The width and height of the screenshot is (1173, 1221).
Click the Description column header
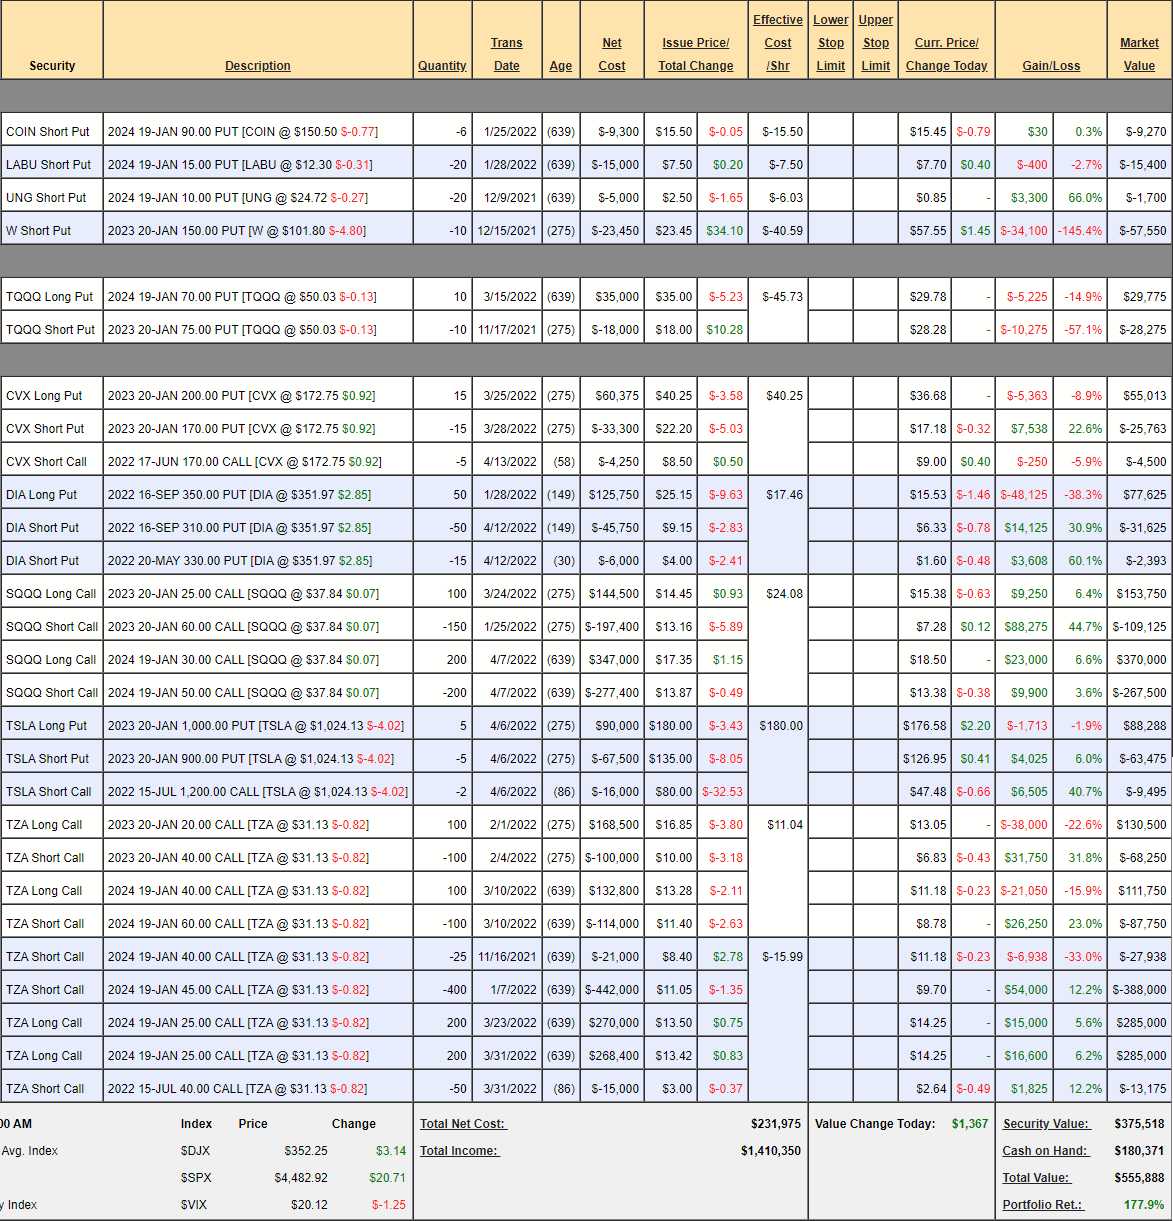[x=257, y=66]
